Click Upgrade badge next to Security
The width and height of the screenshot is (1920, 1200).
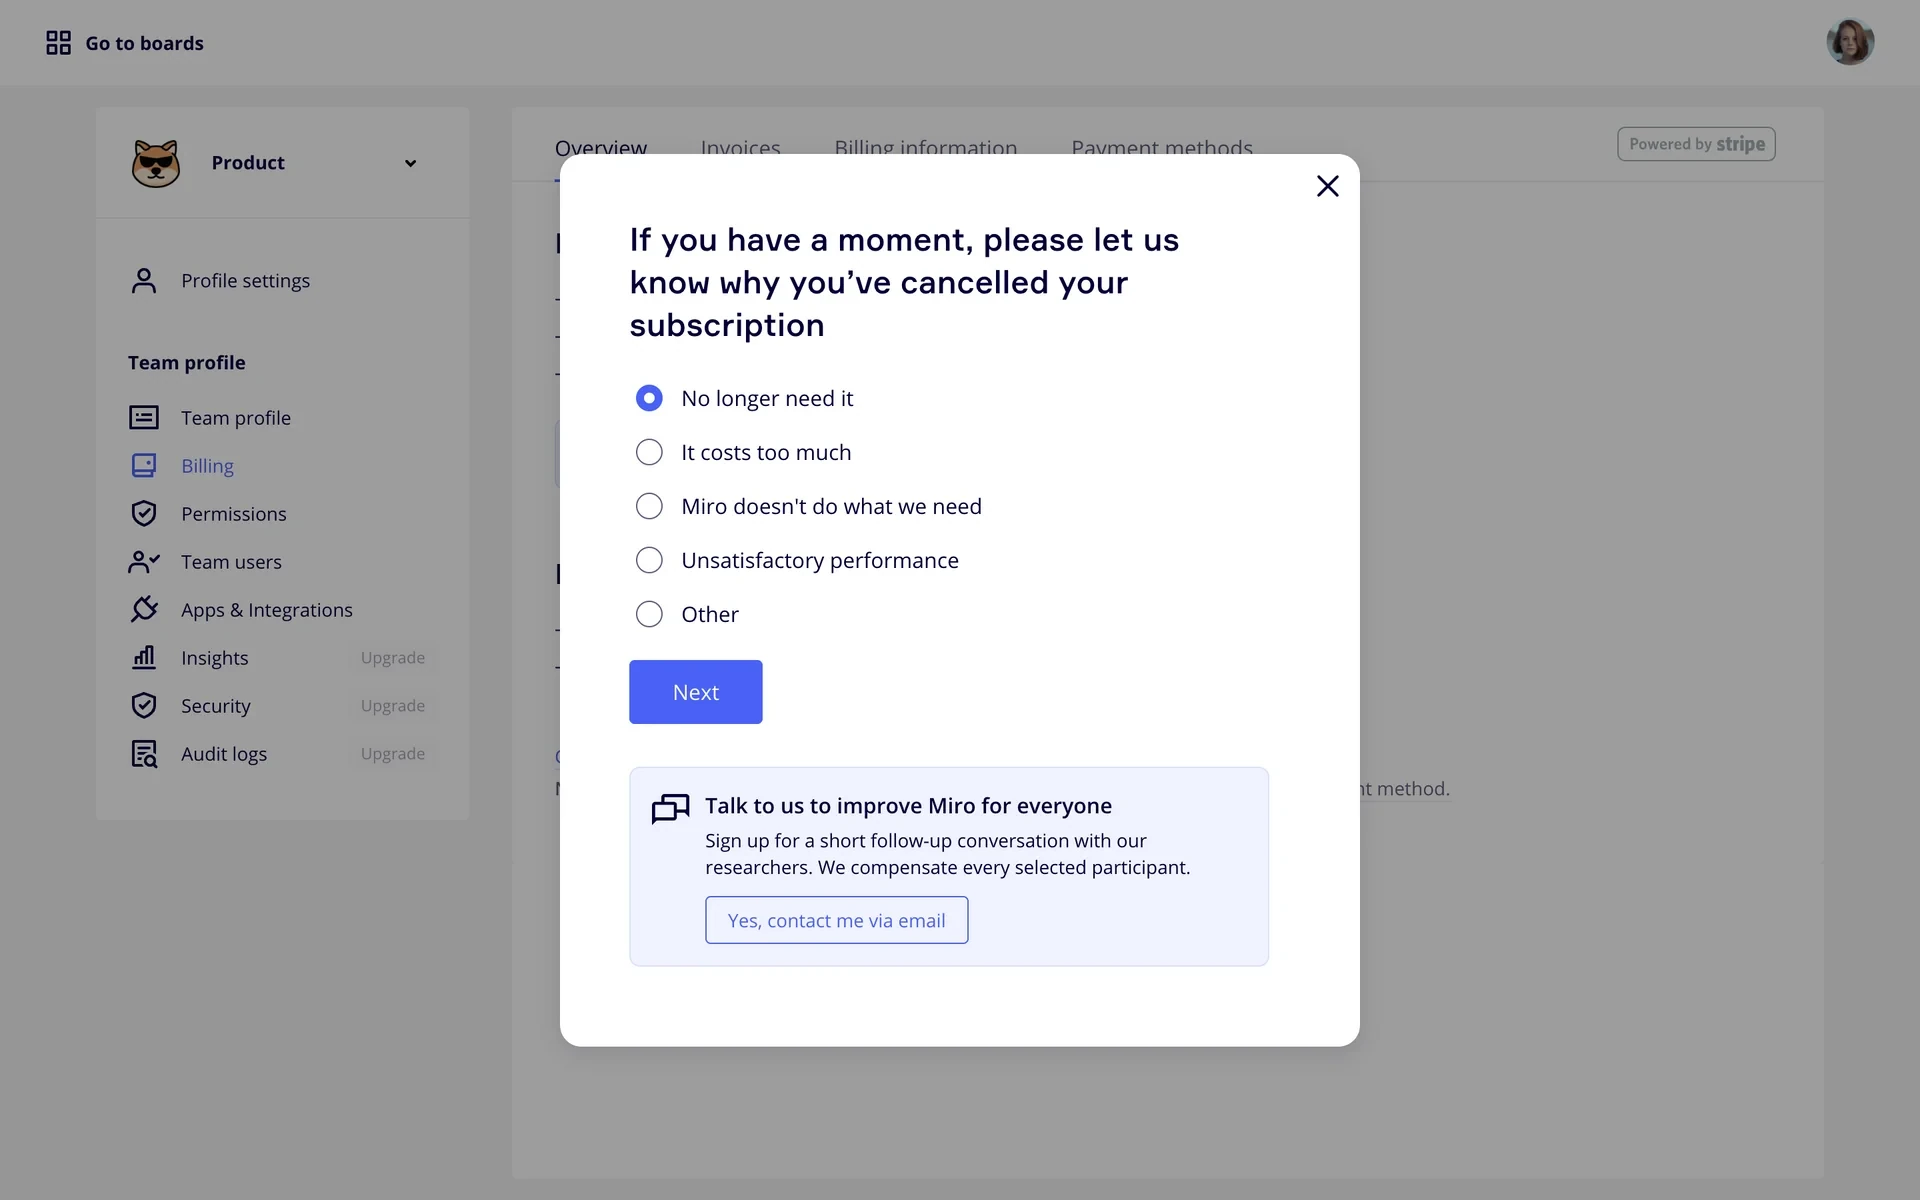point(393,706)
